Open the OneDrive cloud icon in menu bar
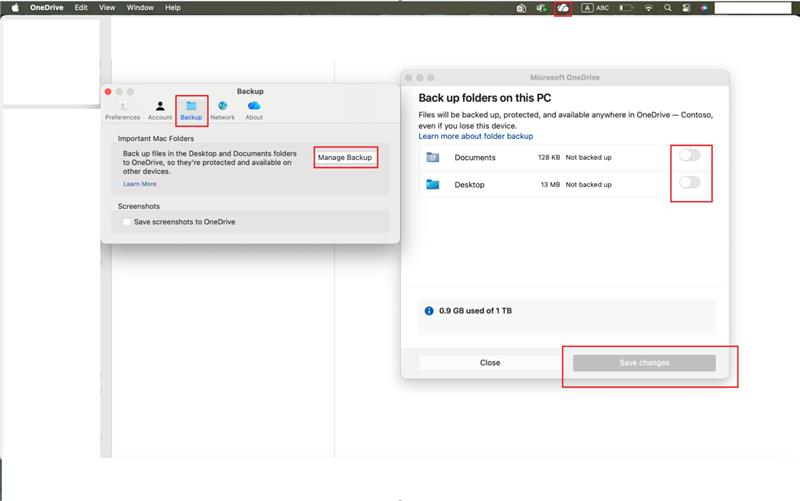 562,8
